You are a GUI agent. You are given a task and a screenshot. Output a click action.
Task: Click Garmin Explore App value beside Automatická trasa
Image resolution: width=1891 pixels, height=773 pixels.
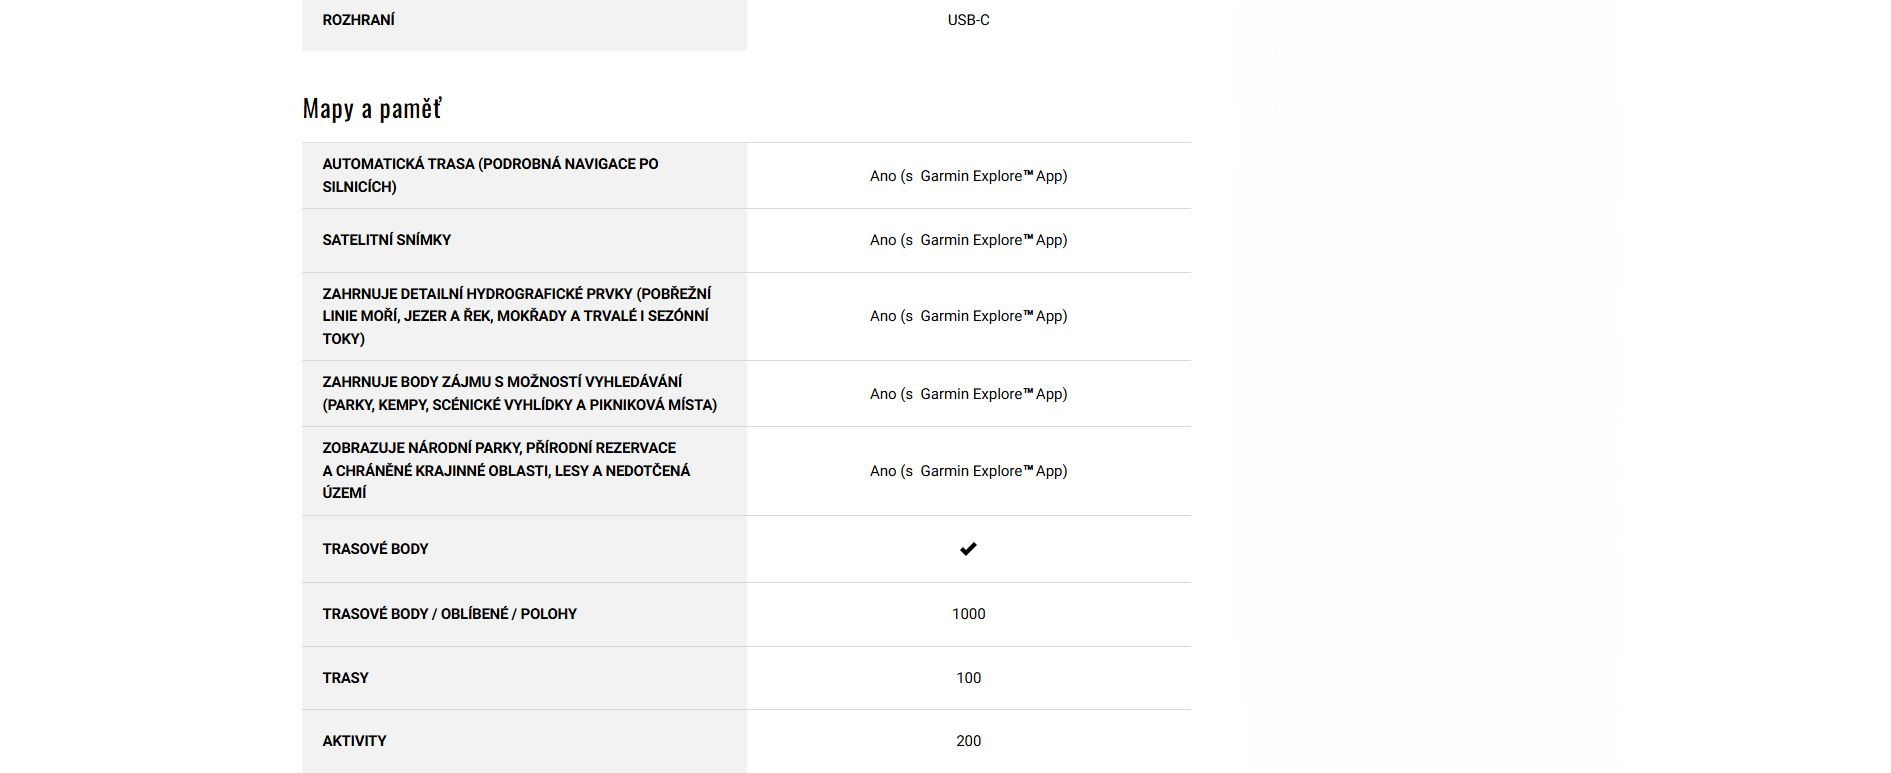[968, 176]
